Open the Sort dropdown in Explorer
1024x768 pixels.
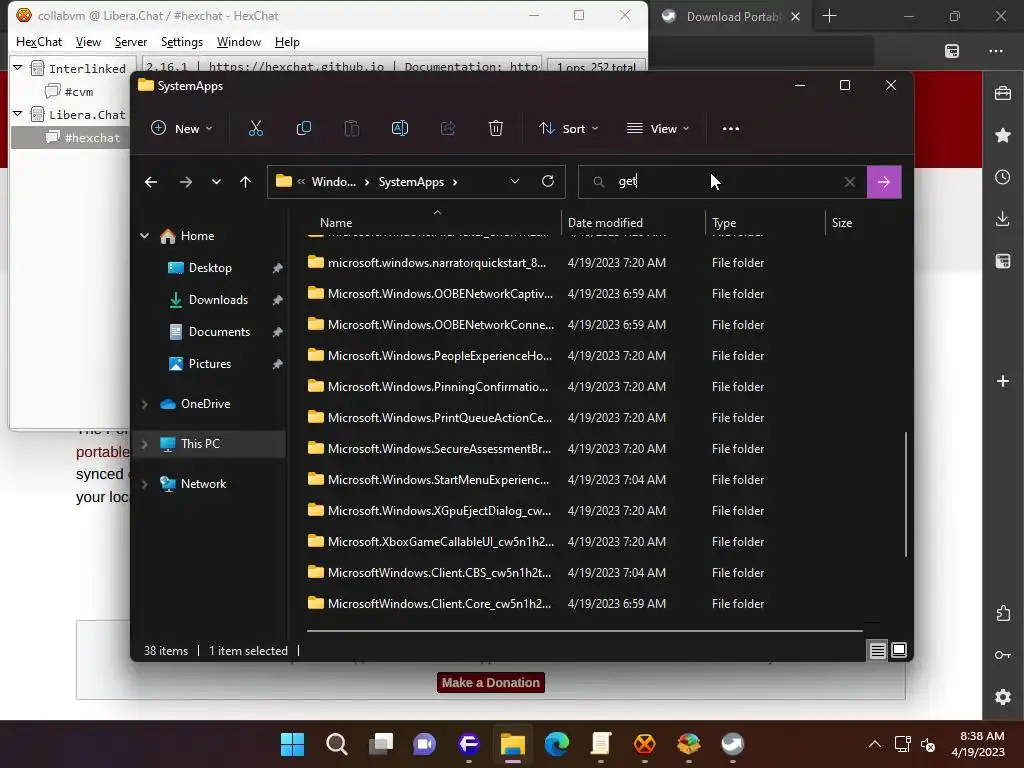pyautogui.click(x=568, y=129)
